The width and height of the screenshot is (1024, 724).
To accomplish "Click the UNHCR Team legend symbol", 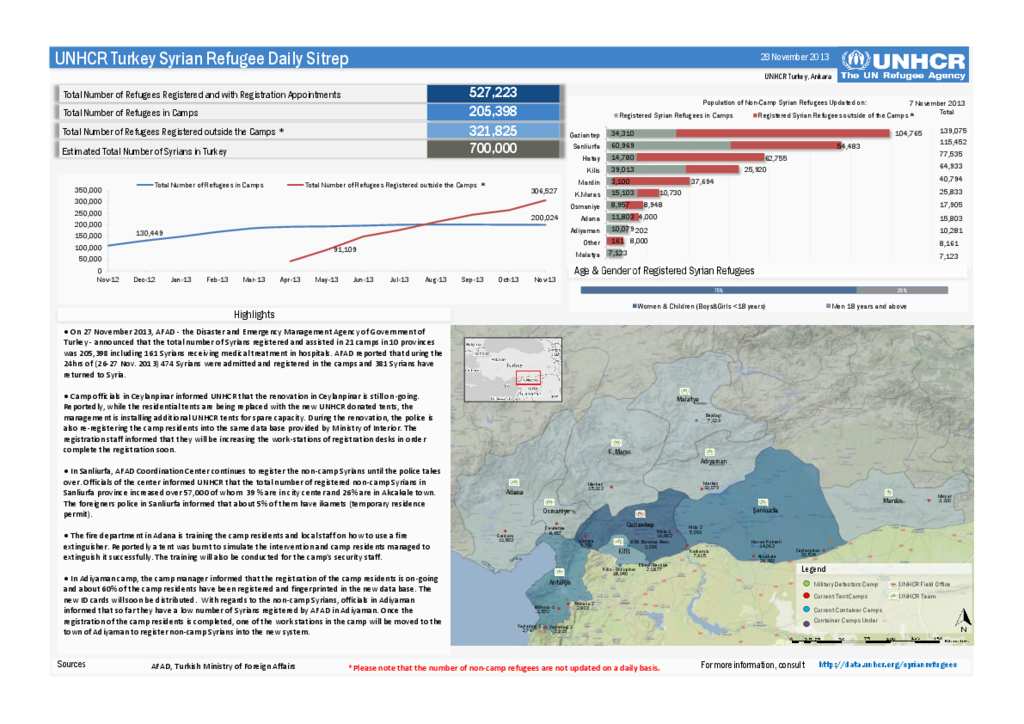I will [893, 596].
